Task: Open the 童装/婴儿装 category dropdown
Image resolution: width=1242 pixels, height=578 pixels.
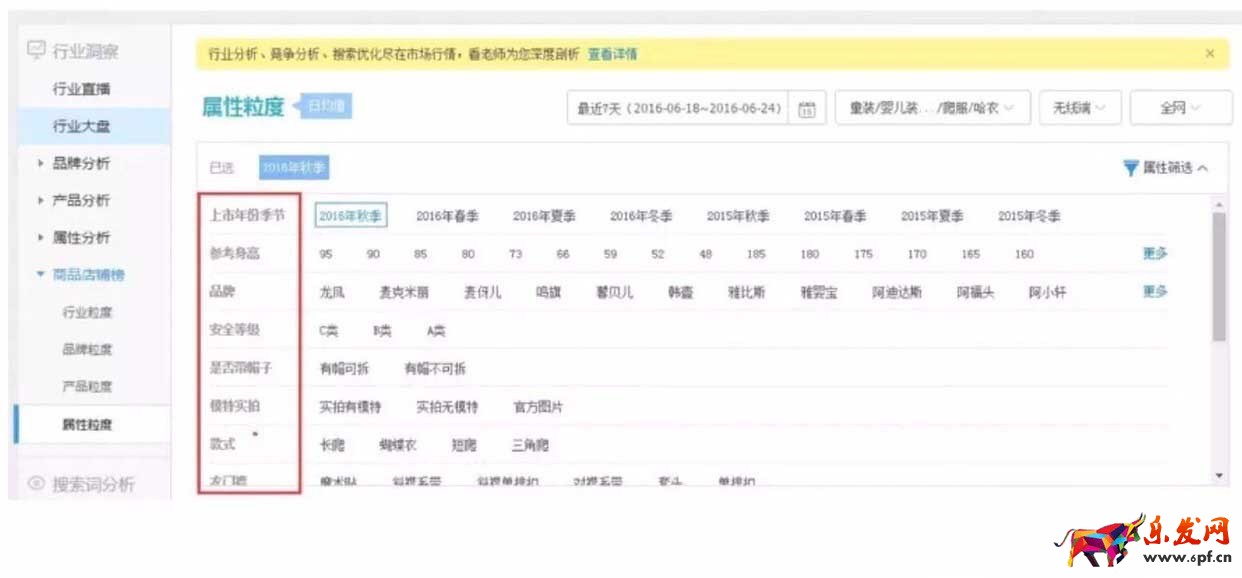Action: (932, 108)
